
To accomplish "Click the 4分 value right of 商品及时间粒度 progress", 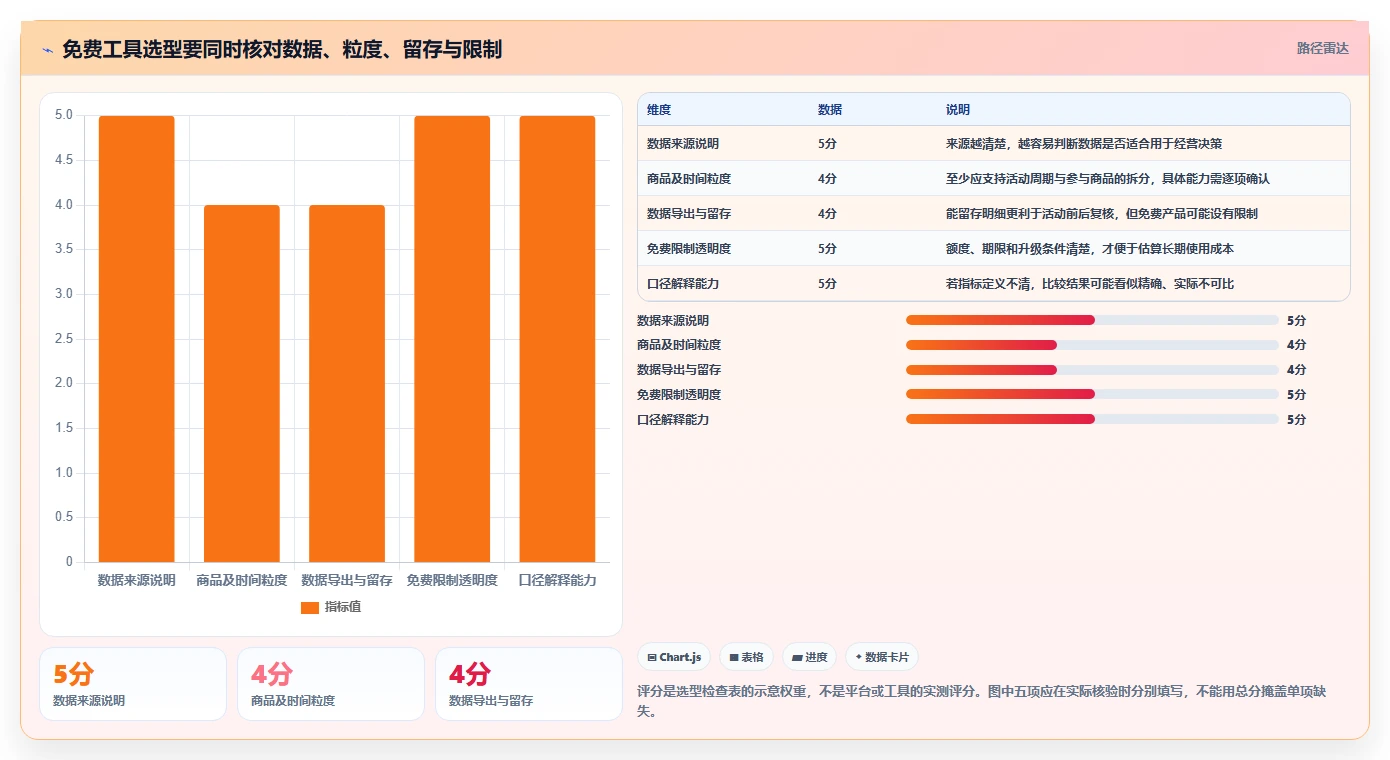I will (1296, 345).
